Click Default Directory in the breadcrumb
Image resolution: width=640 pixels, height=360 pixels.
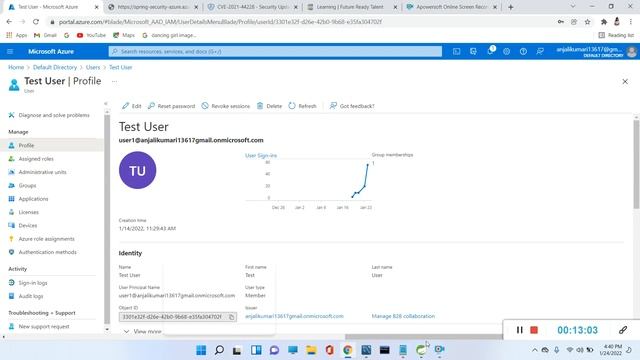(x=55, y=67)
